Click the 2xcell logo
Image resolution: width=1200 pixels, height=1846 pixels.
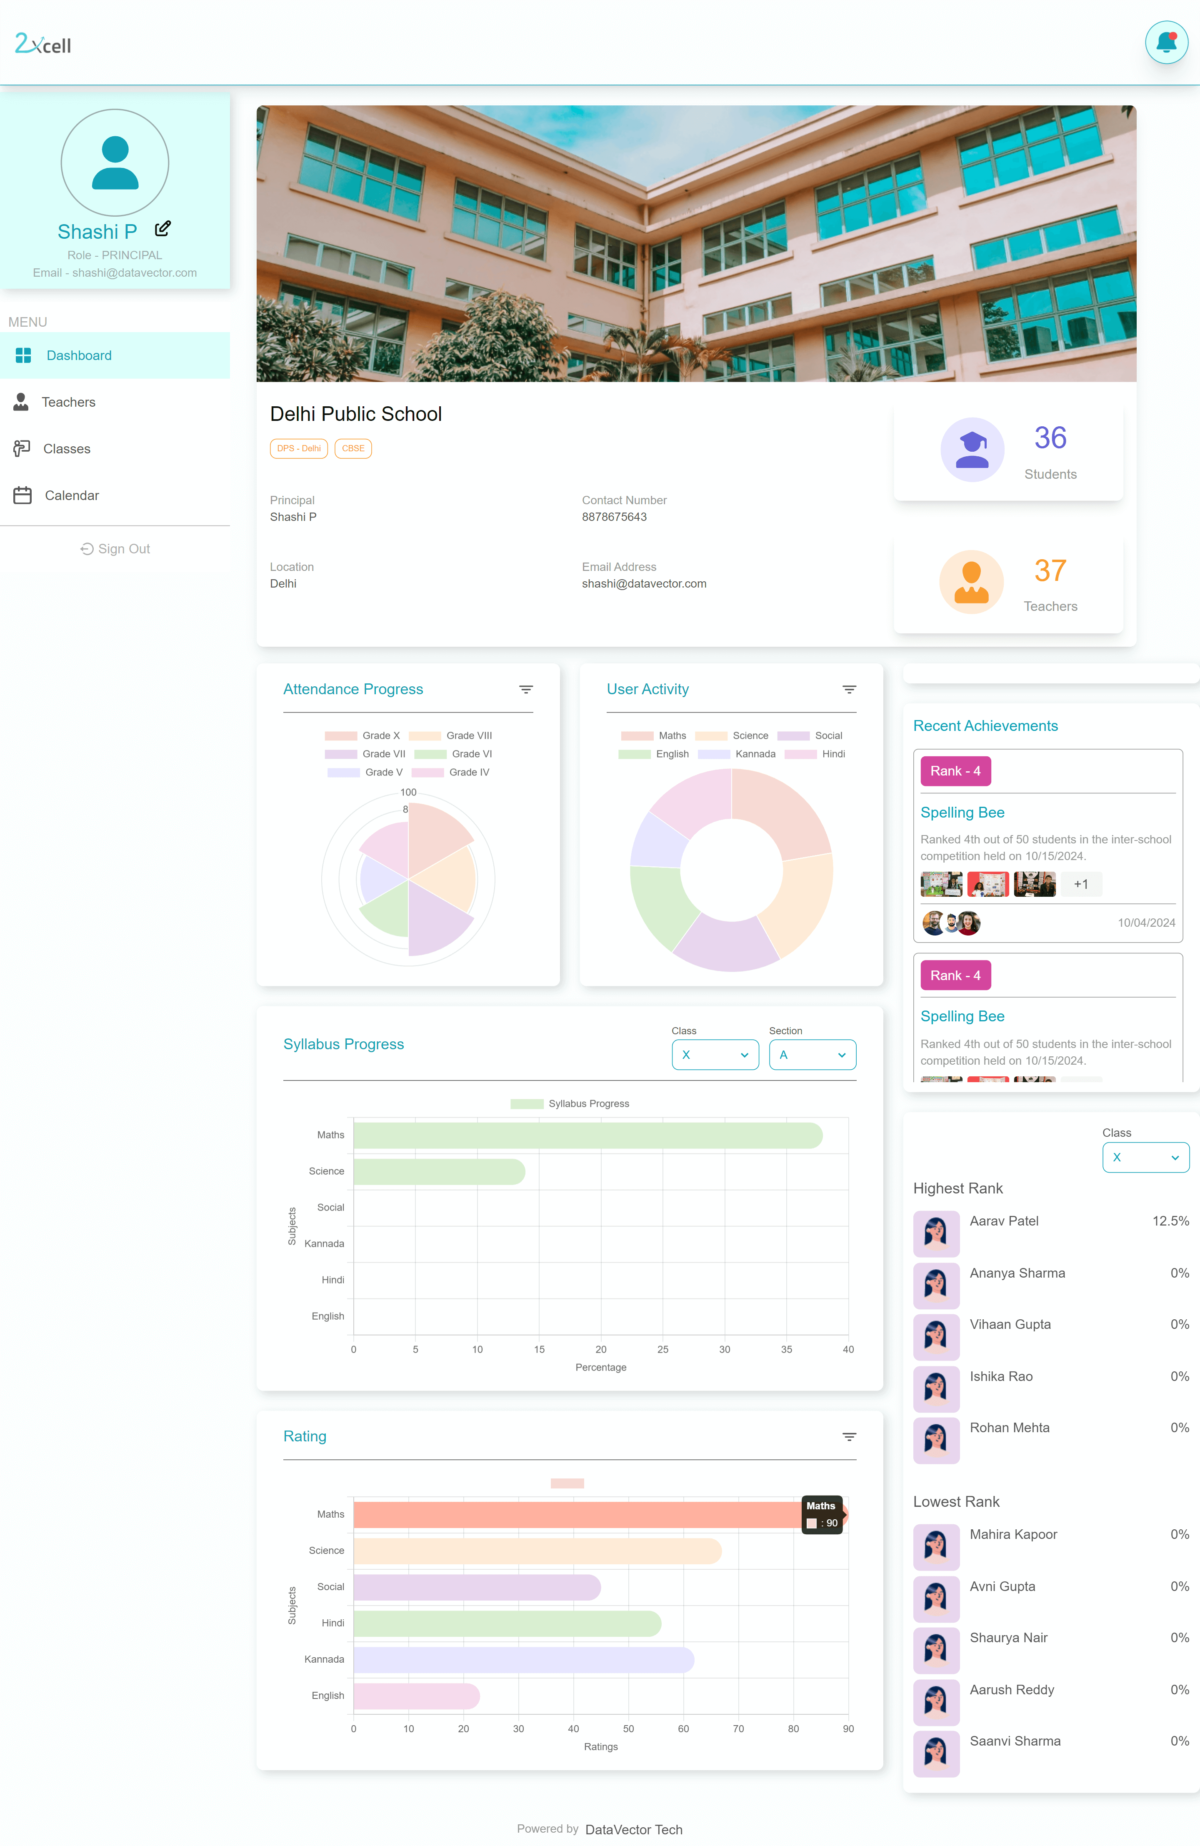[x=43, y=43]
